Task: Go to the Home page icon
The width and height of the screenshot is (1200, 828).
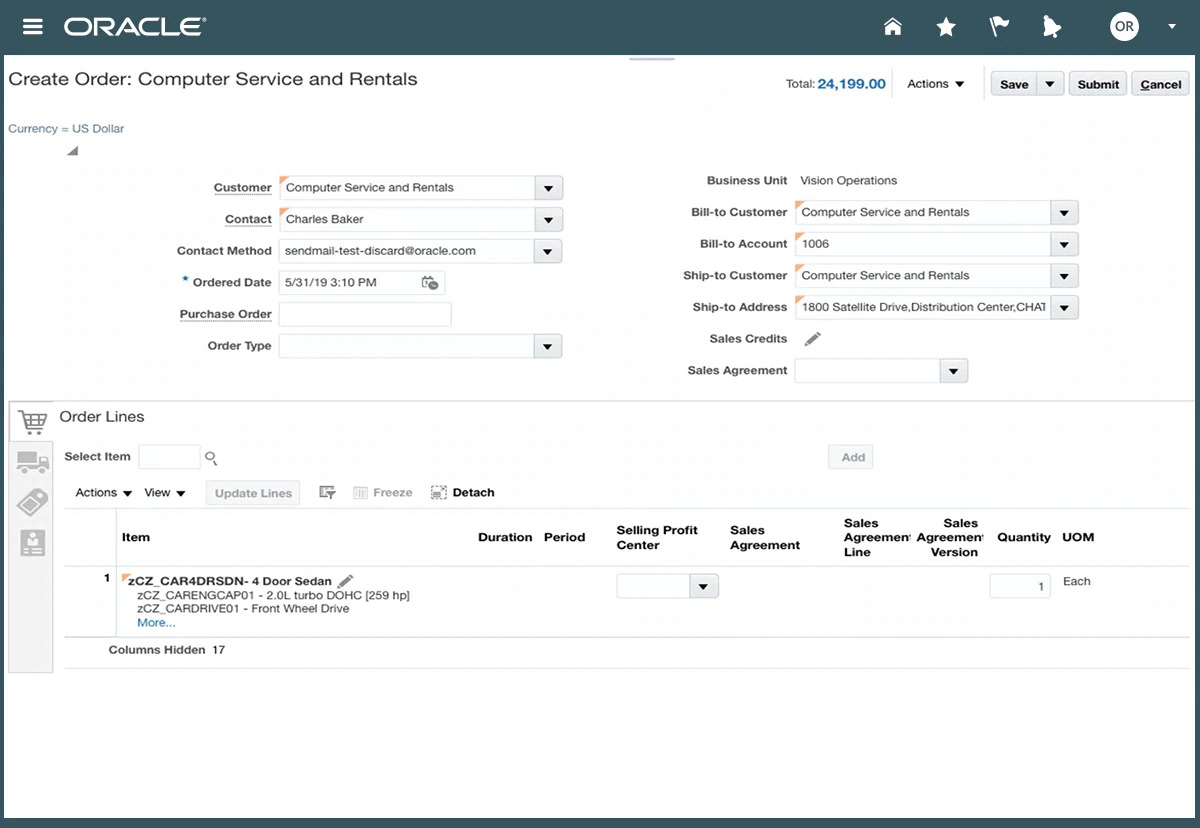Action: coord(893,27)
